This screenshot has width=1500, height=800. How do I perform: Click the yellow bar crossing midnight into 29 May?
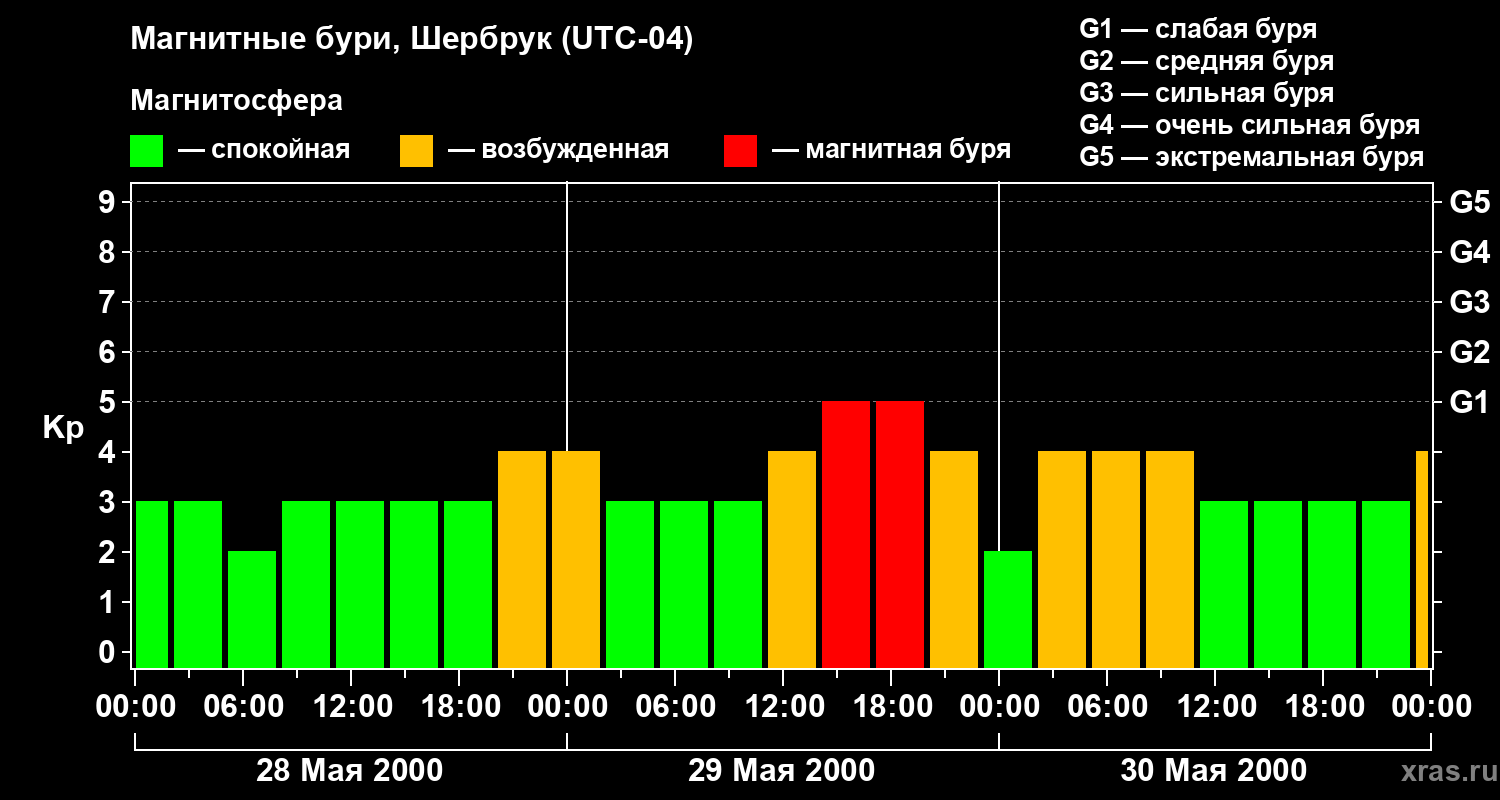coord(576,560)
